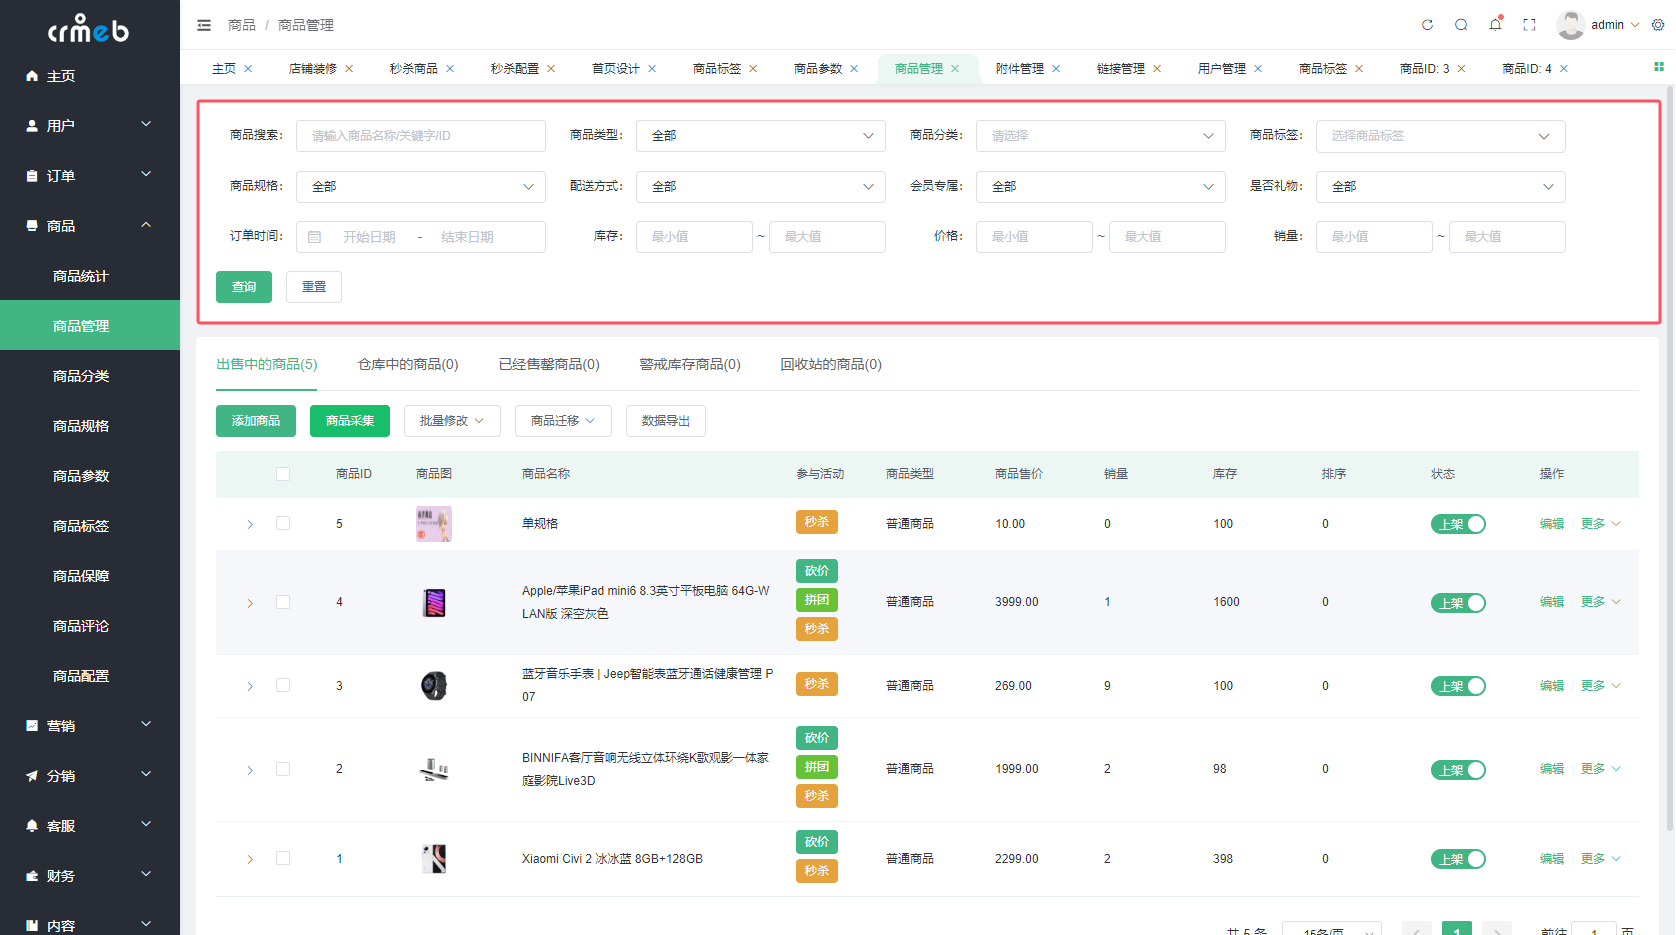Switch to 警戒库存商品(0) tab
Viewport: 1676px width, 935px height.
[690, 364]
